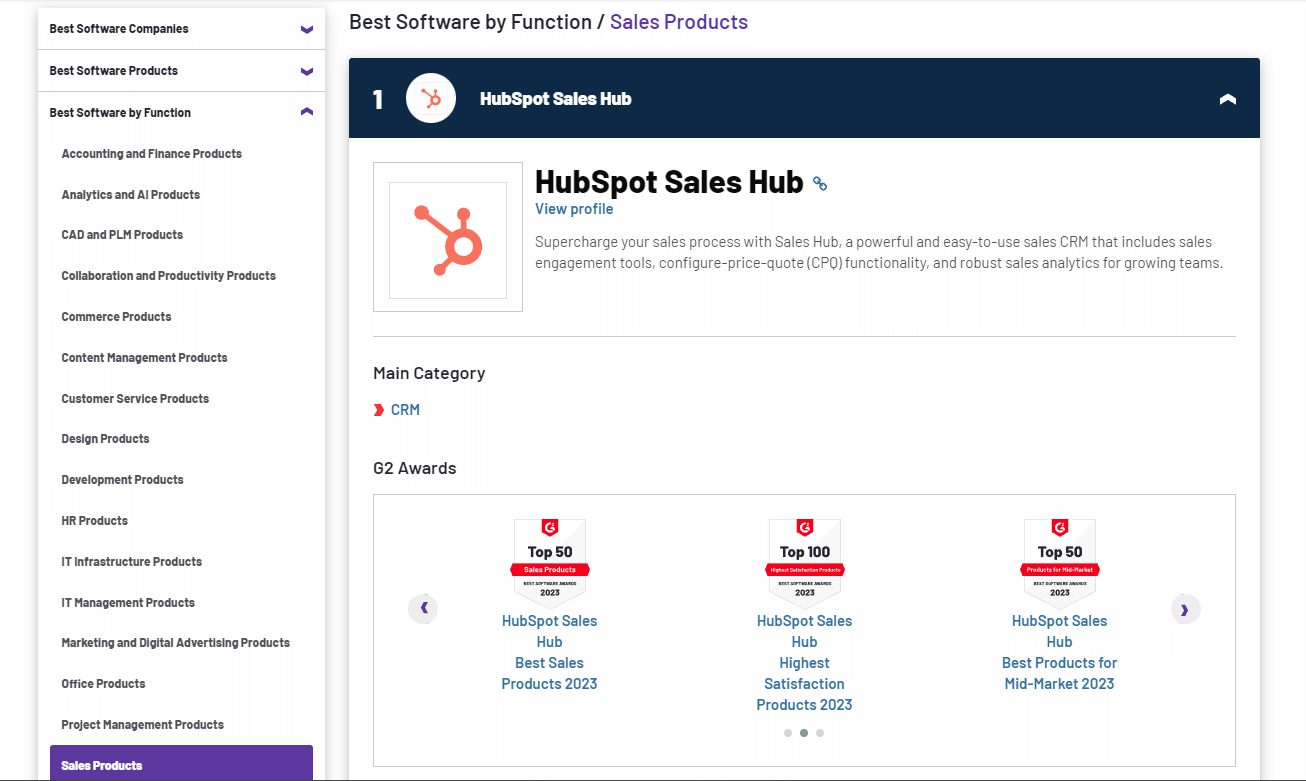Image resolution: width=1306 pixels, height=781 pixels.
Task: Click the G2 Awards heading
Action: [415, 468]
